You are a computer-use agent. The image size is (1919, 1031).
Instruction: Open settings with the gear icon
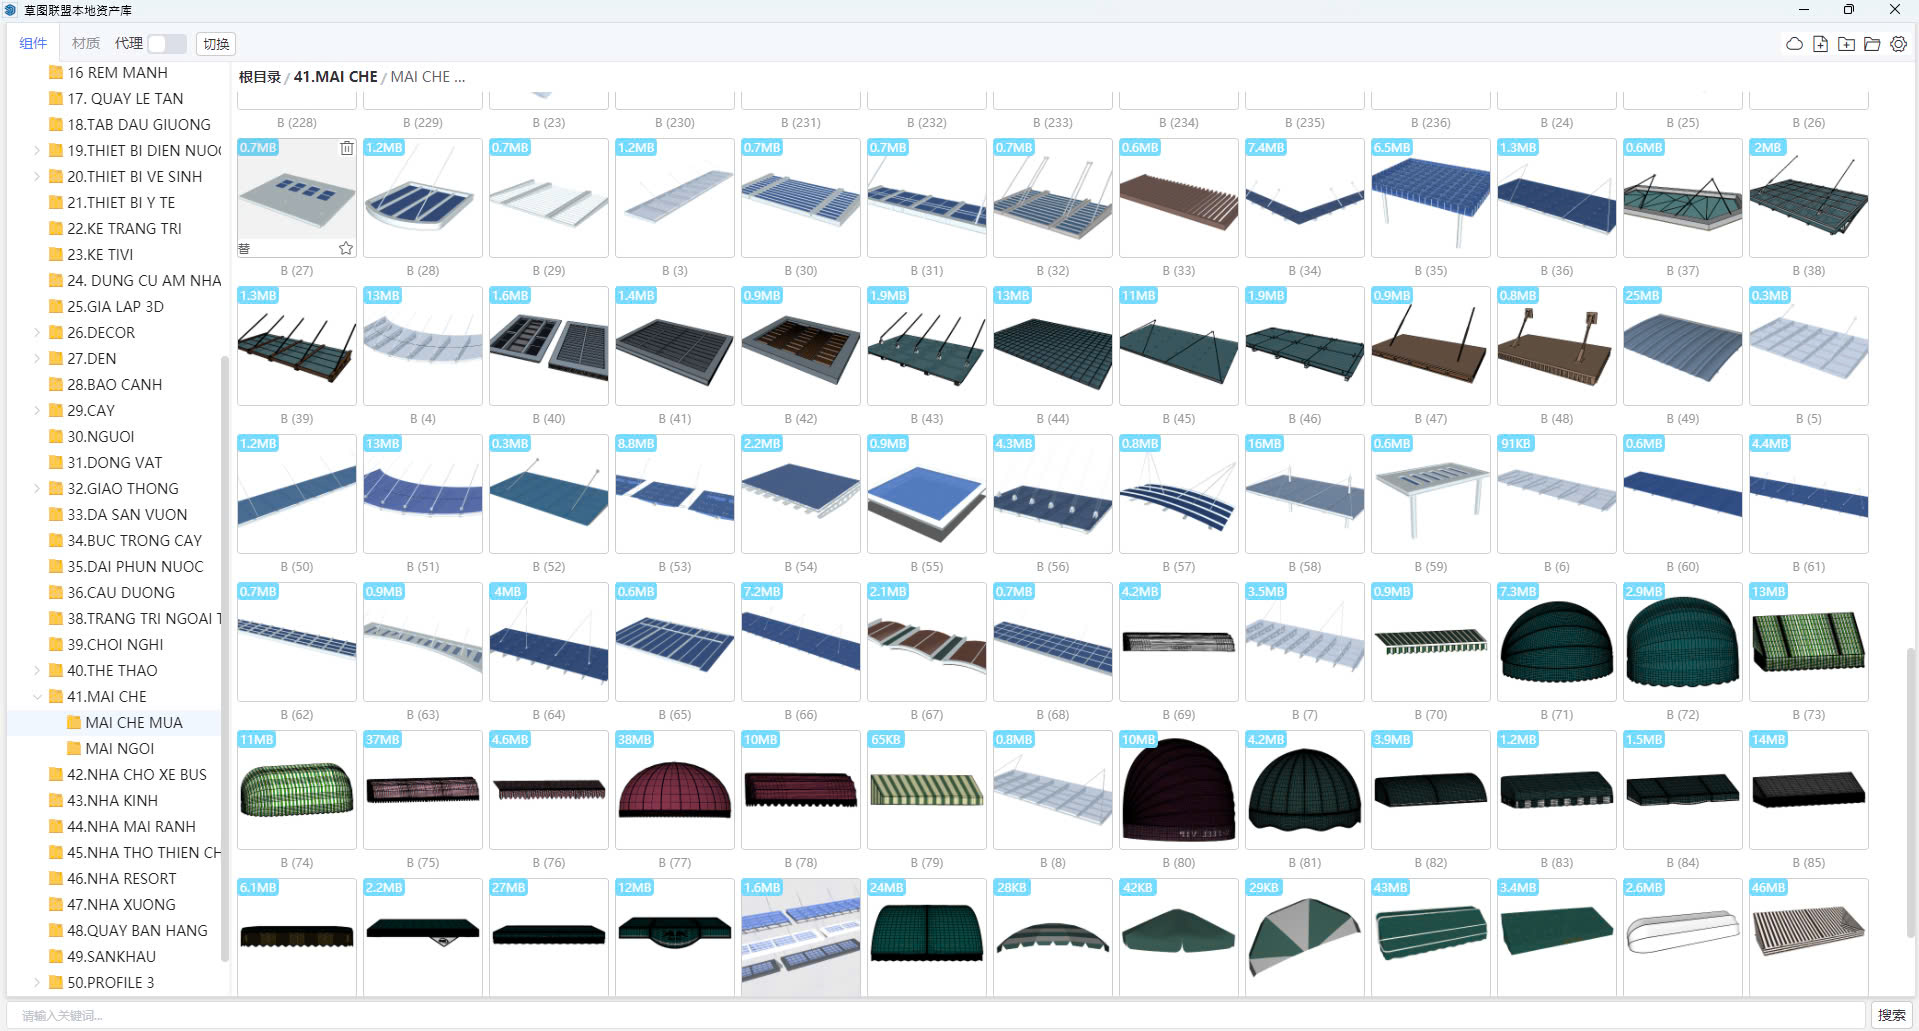(x=1898, y=44)
